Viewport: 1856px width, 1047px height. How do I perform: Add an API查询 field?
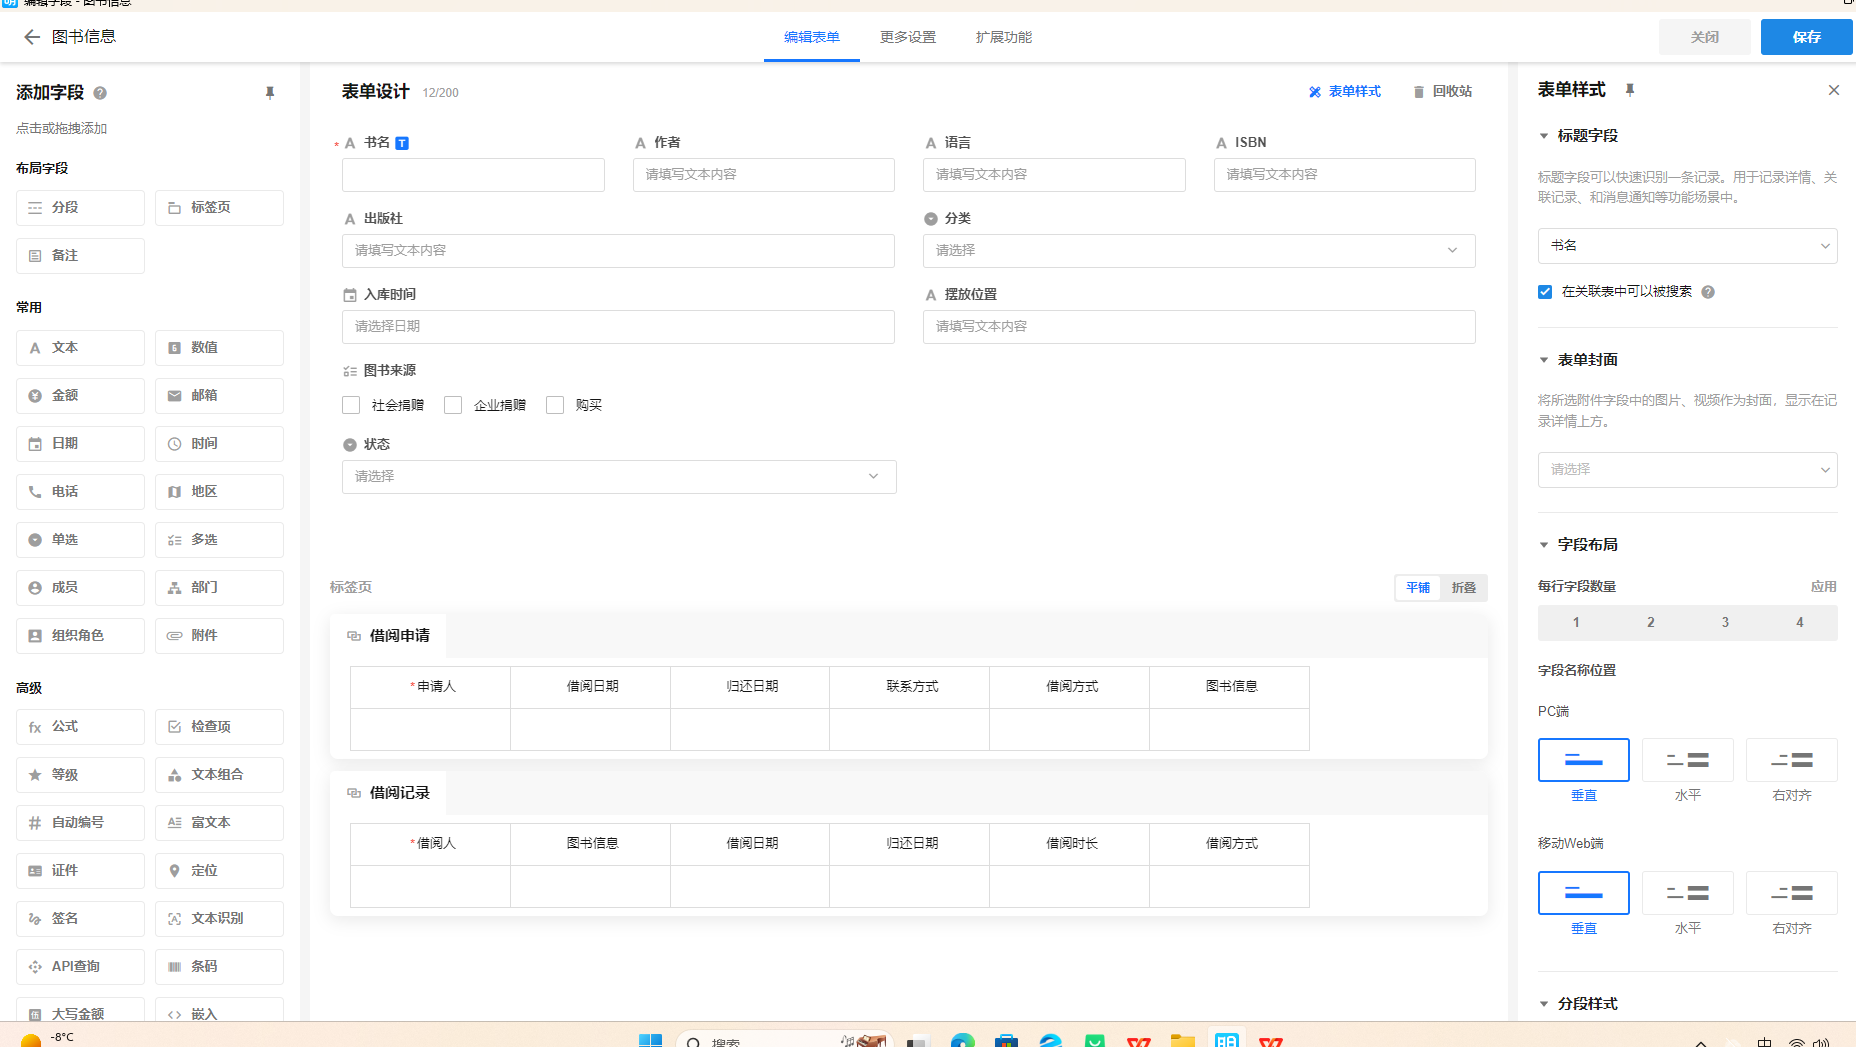[x=80, y=966]
